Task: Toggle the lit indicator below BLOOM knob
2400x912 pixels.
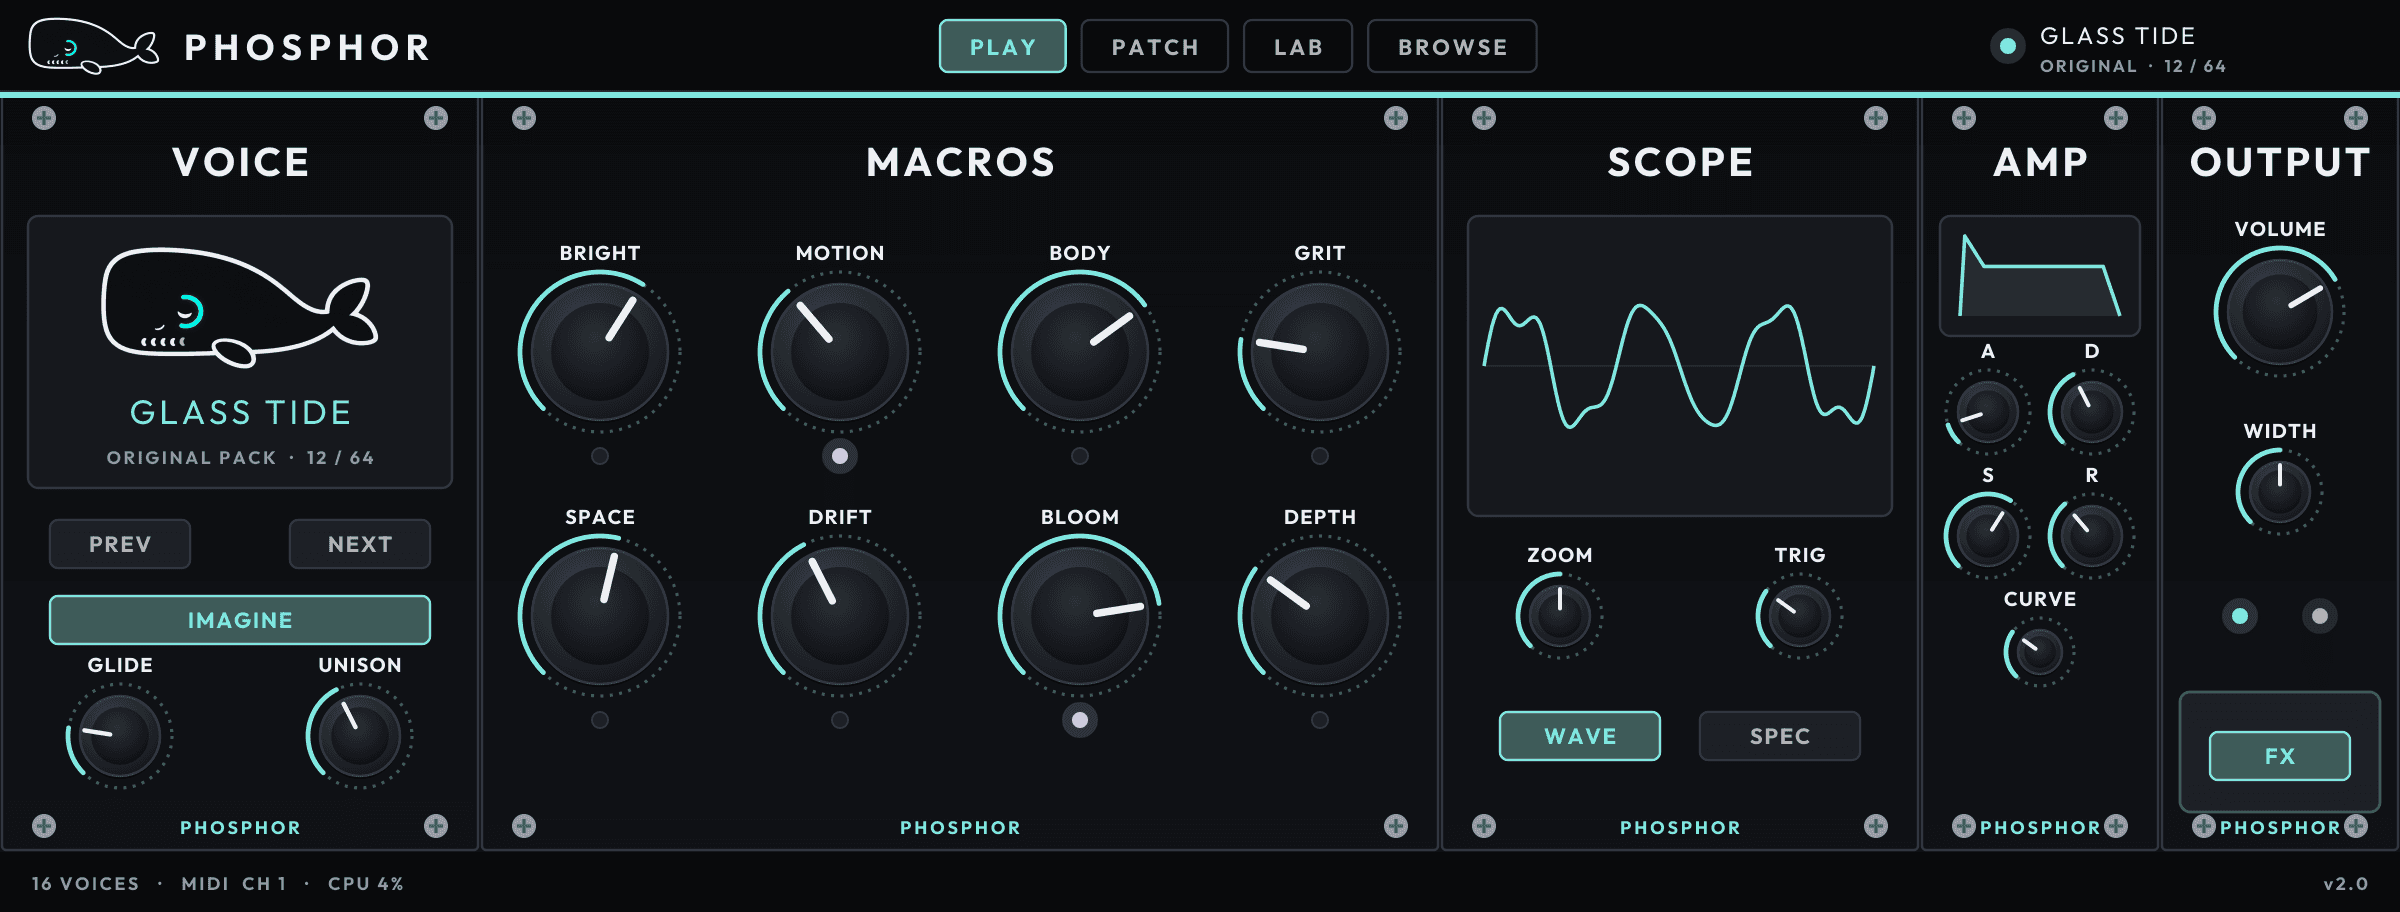Action: pyautogui.click(x=1080, y=720)
